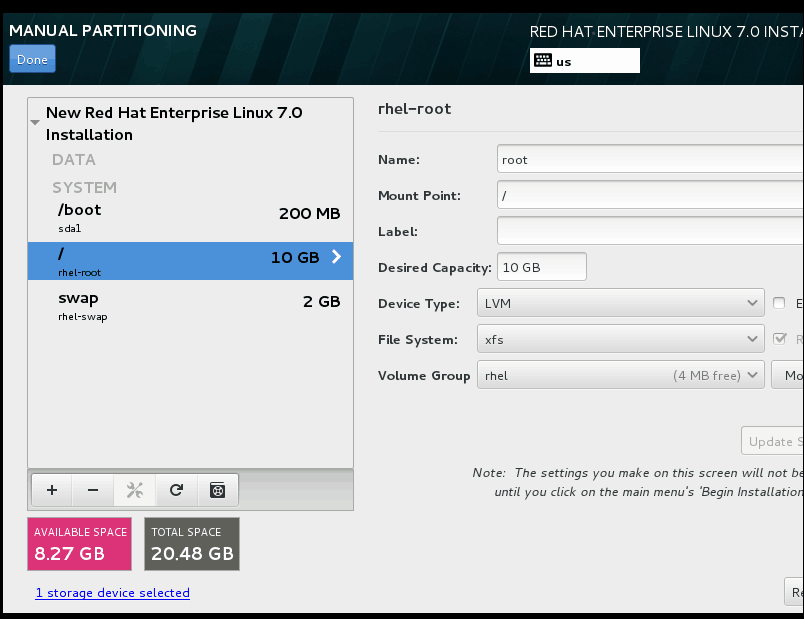This screenshot has width=804, height=619.
Task: Open the configure mount point tools icon
Action: coord(135,490)
